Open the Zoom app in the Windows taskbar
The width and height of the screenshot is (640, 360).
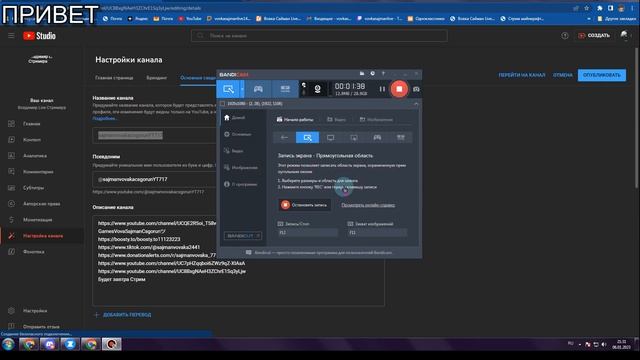(x=70, y=344)
